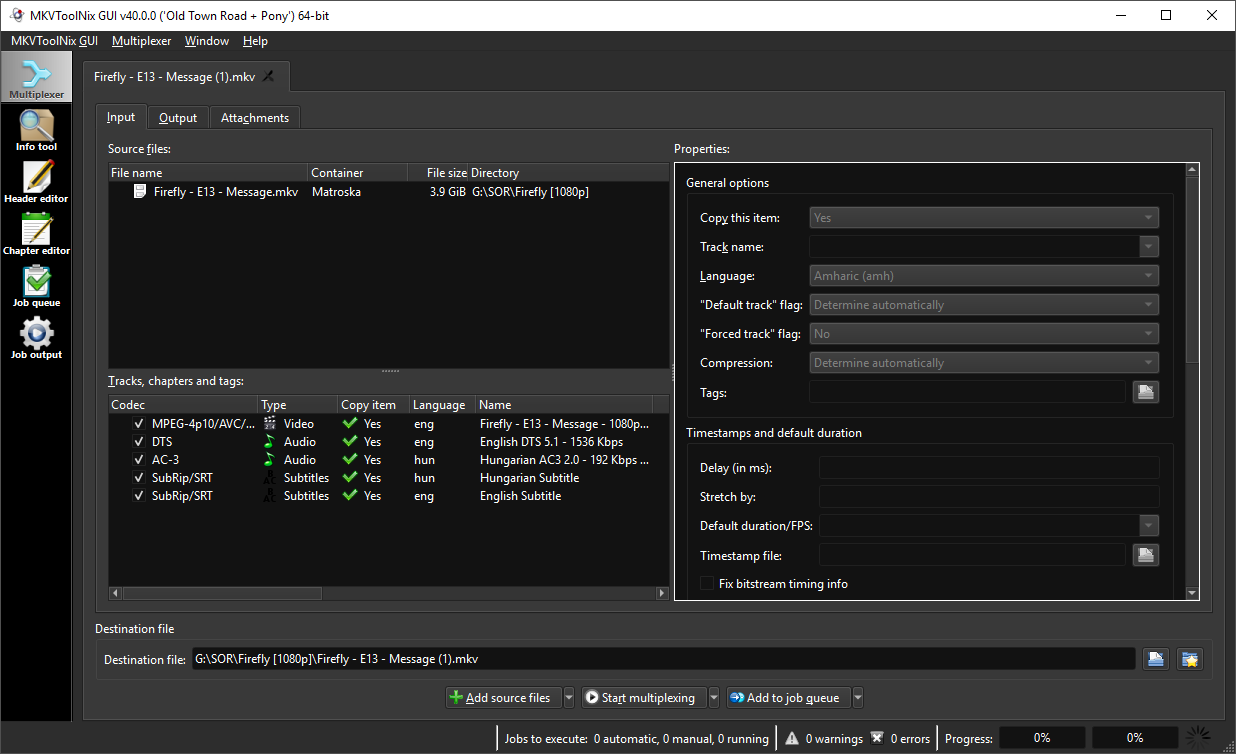
Task: Open the Job output panel
Action: coord(36,339)
